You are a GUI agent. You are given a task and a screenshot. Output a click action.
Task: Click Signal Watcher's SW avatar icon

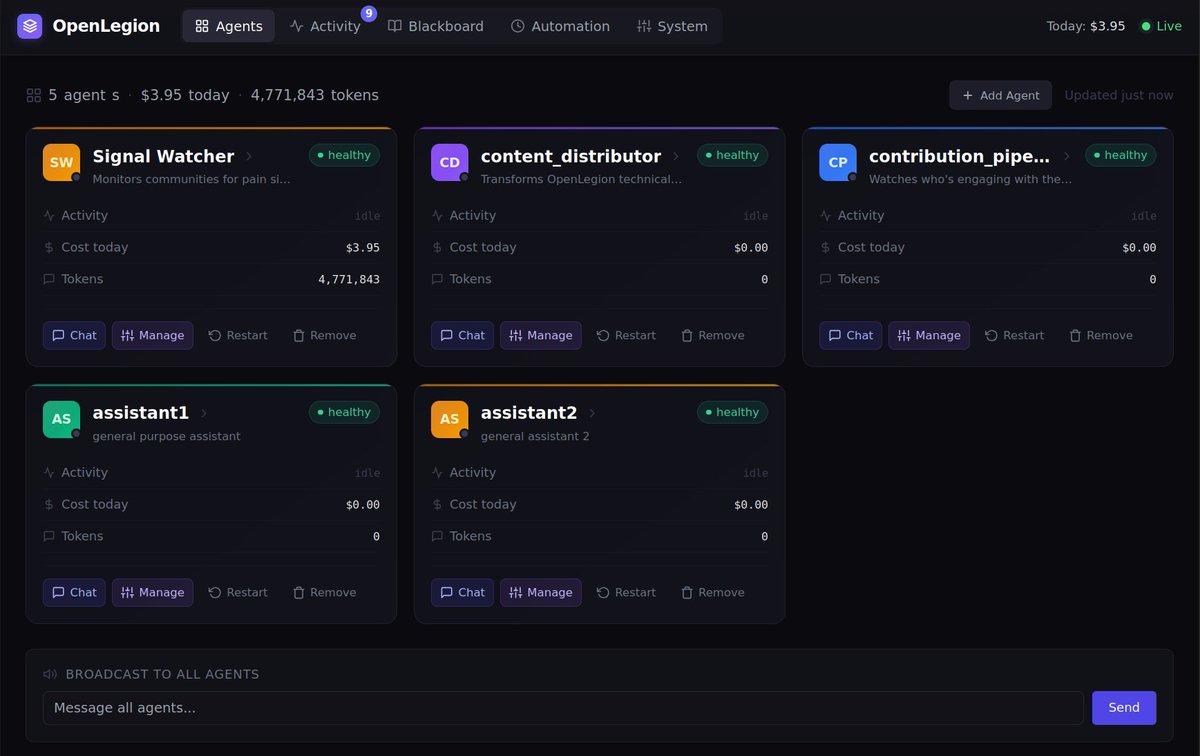pyautogui.click(x=61, y=160)
